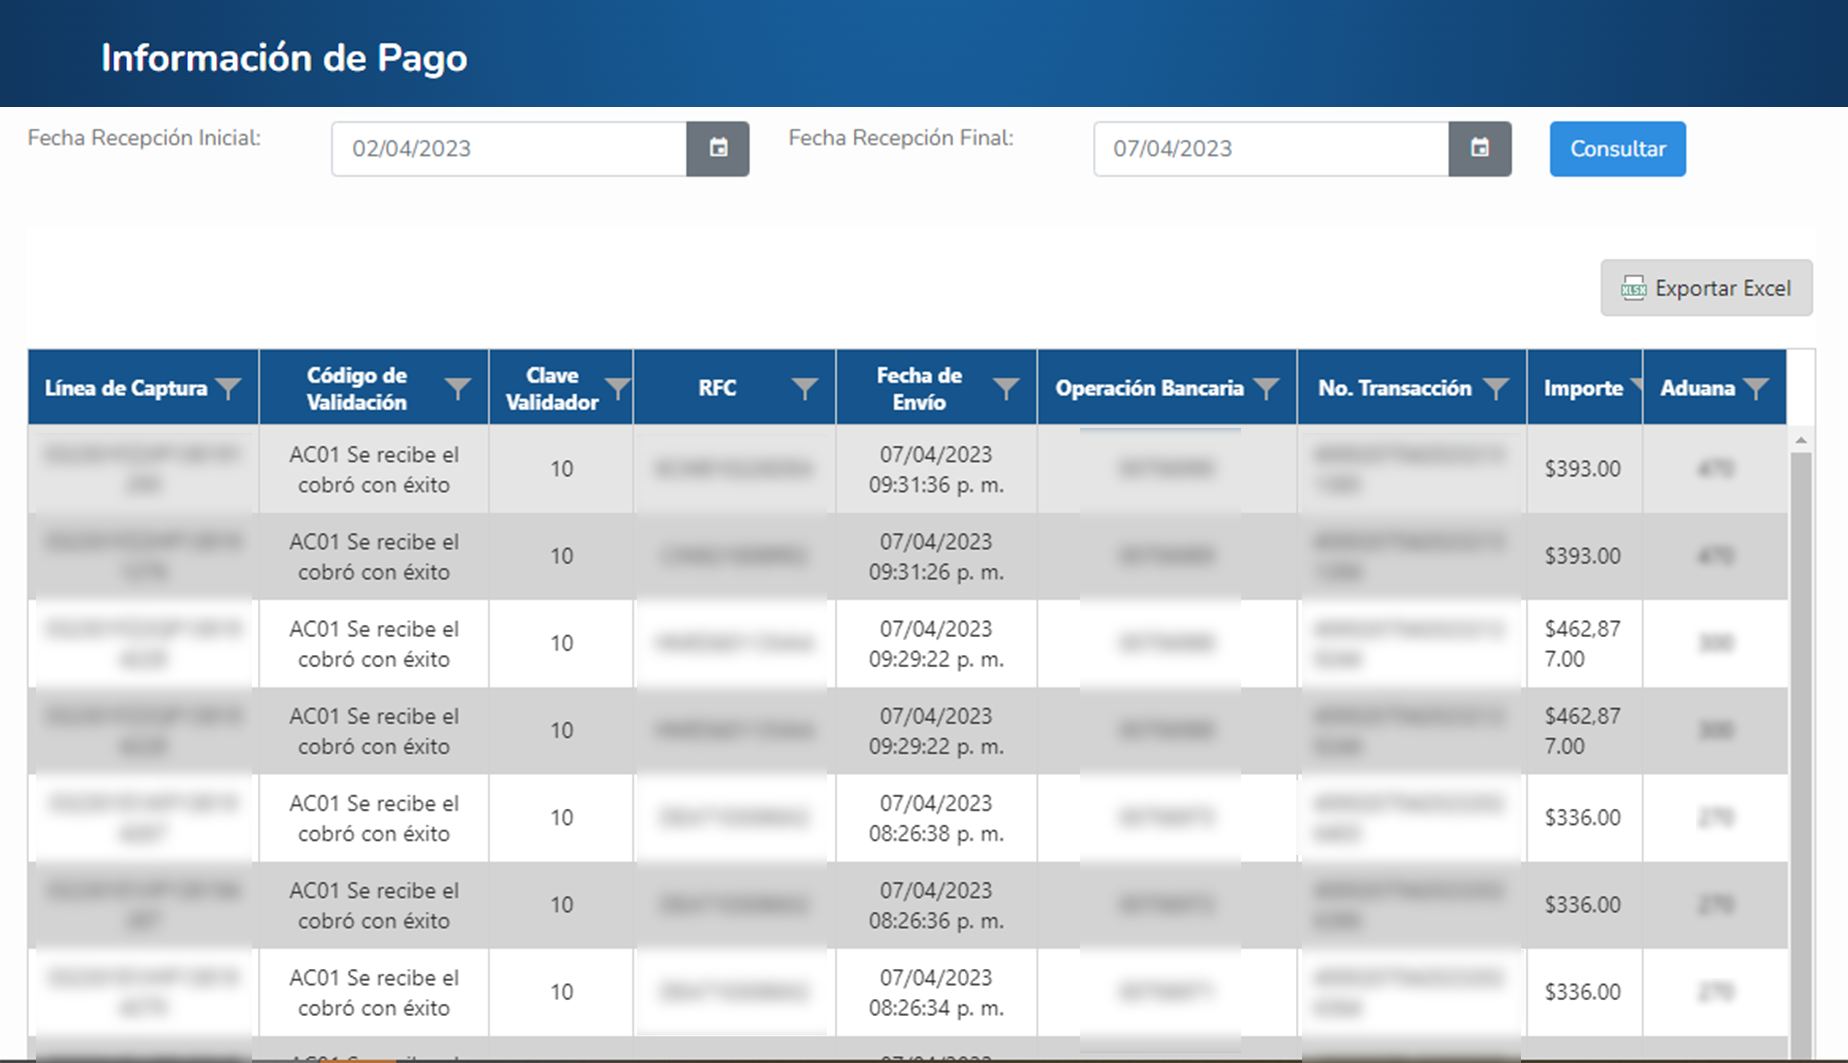
Task: Sort by Aduana column header
Action: point(1697,388)
